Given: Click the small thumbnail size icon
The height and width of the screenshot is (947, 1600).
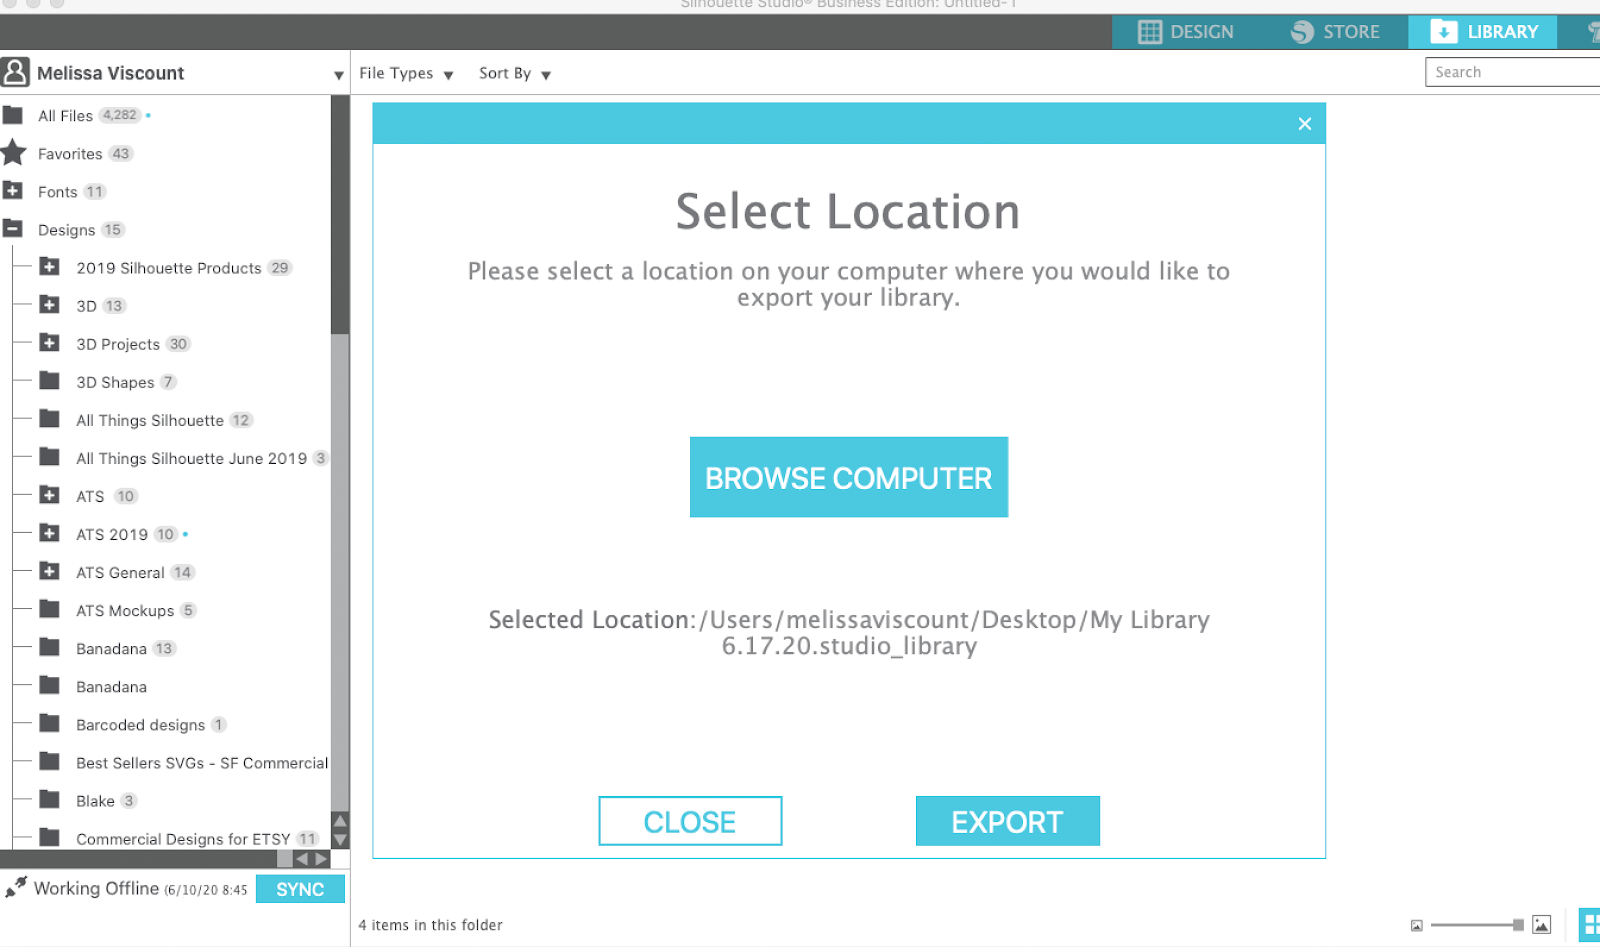Looking at the screenshot, I should pos(1418,924).
